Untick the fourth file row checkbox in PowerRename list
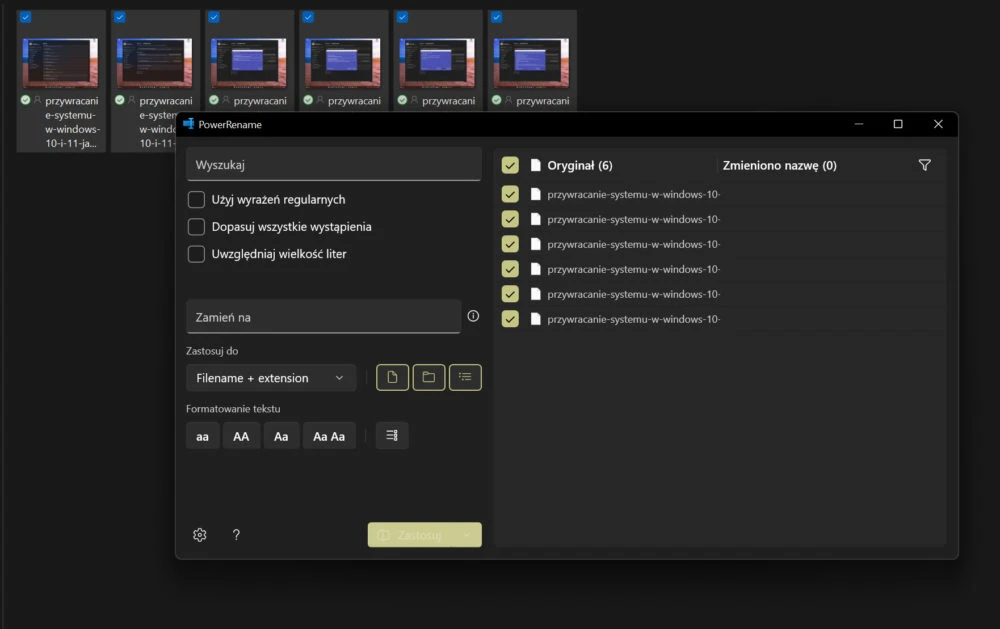The height and width of the screenshot is (629, 1000). 510,269
